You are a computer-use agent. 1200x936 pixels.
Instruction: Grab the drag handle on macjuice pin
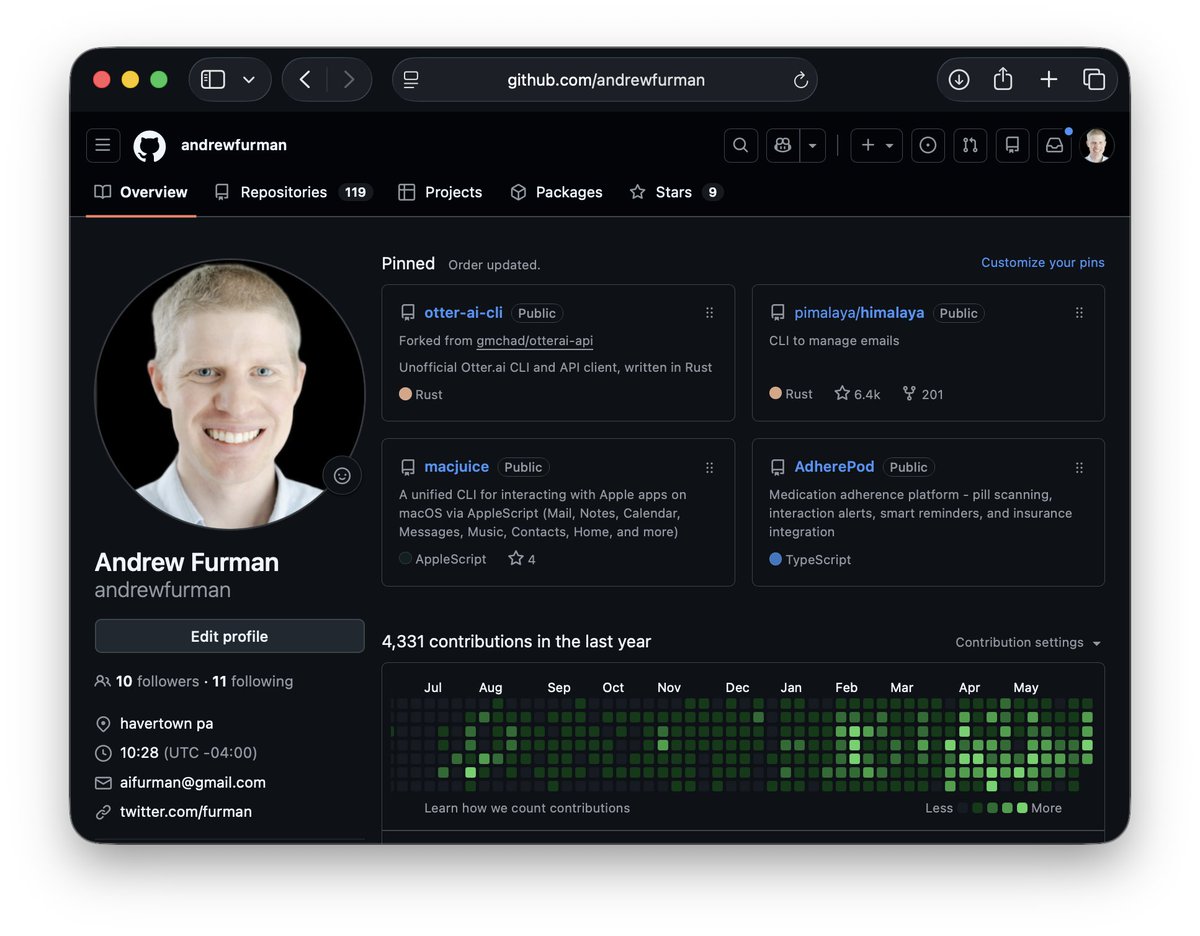point(709,467)
